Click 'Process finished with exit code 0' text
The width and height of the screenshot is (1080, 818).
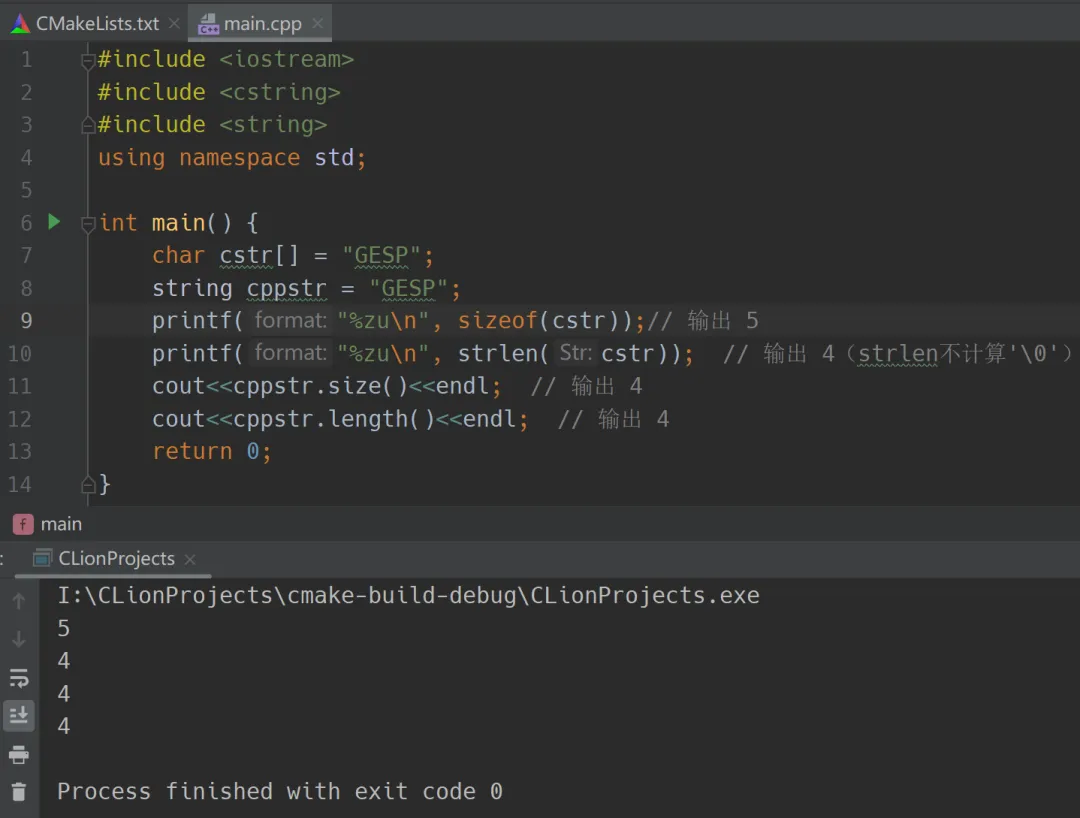[x=280, y=791]
